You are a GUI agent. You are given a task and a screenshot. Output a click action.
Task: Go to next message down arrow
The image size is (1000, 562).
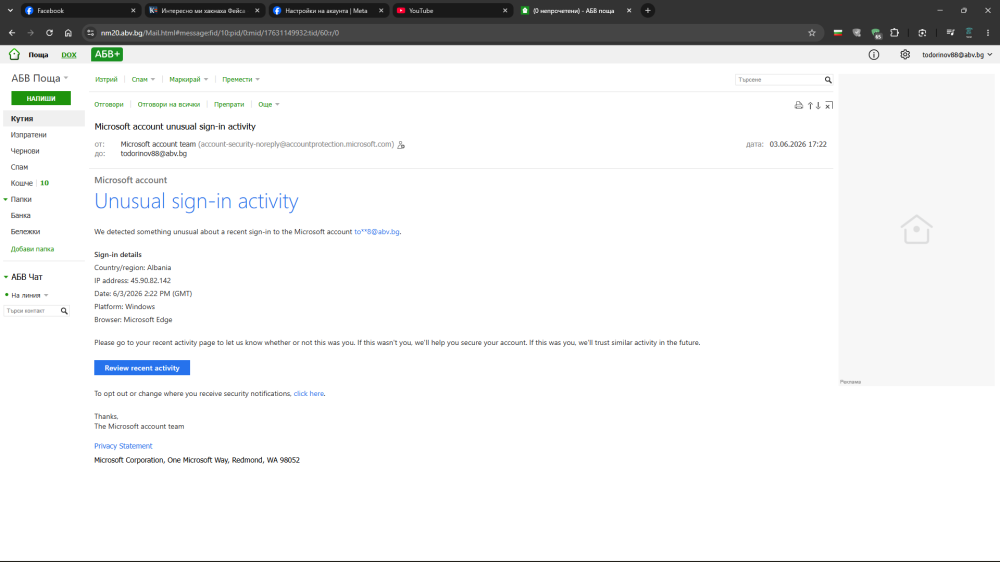[x=818, y=105]
